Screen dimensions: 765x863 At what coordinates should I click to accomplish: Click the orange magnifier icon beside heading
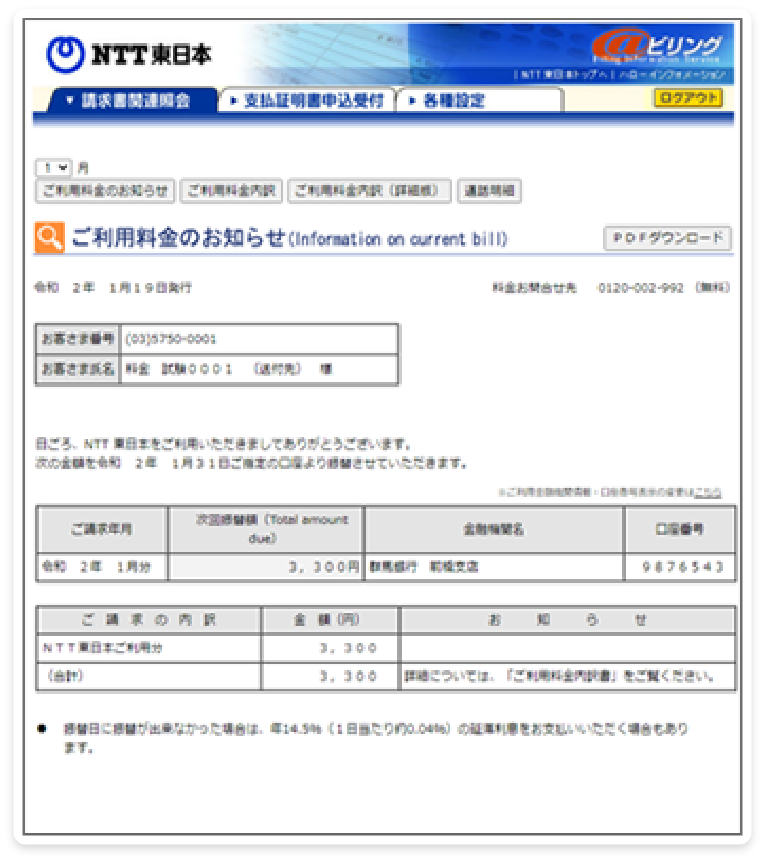pyautogui.click(x=50, y=238)
